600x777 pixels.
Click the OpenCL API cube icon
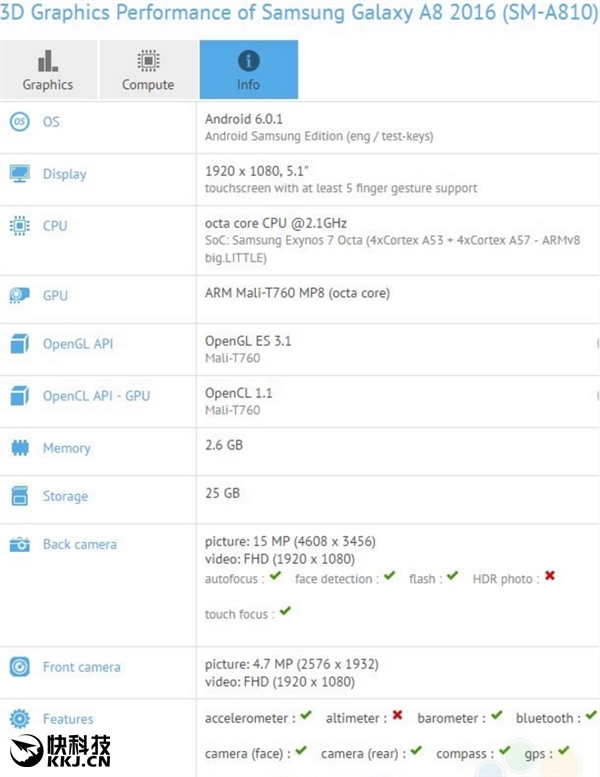[x=19, y=396]
